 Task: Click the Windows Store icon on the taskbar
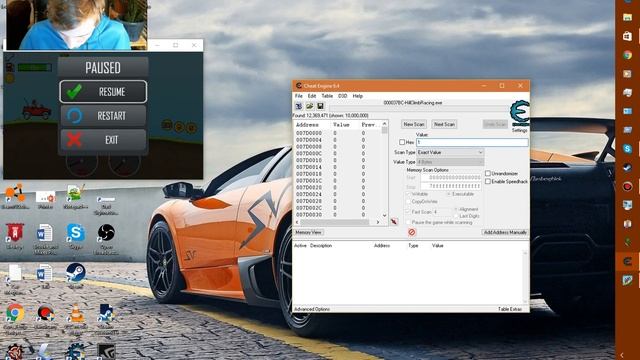pyautogui.click(x=627, y=36)
